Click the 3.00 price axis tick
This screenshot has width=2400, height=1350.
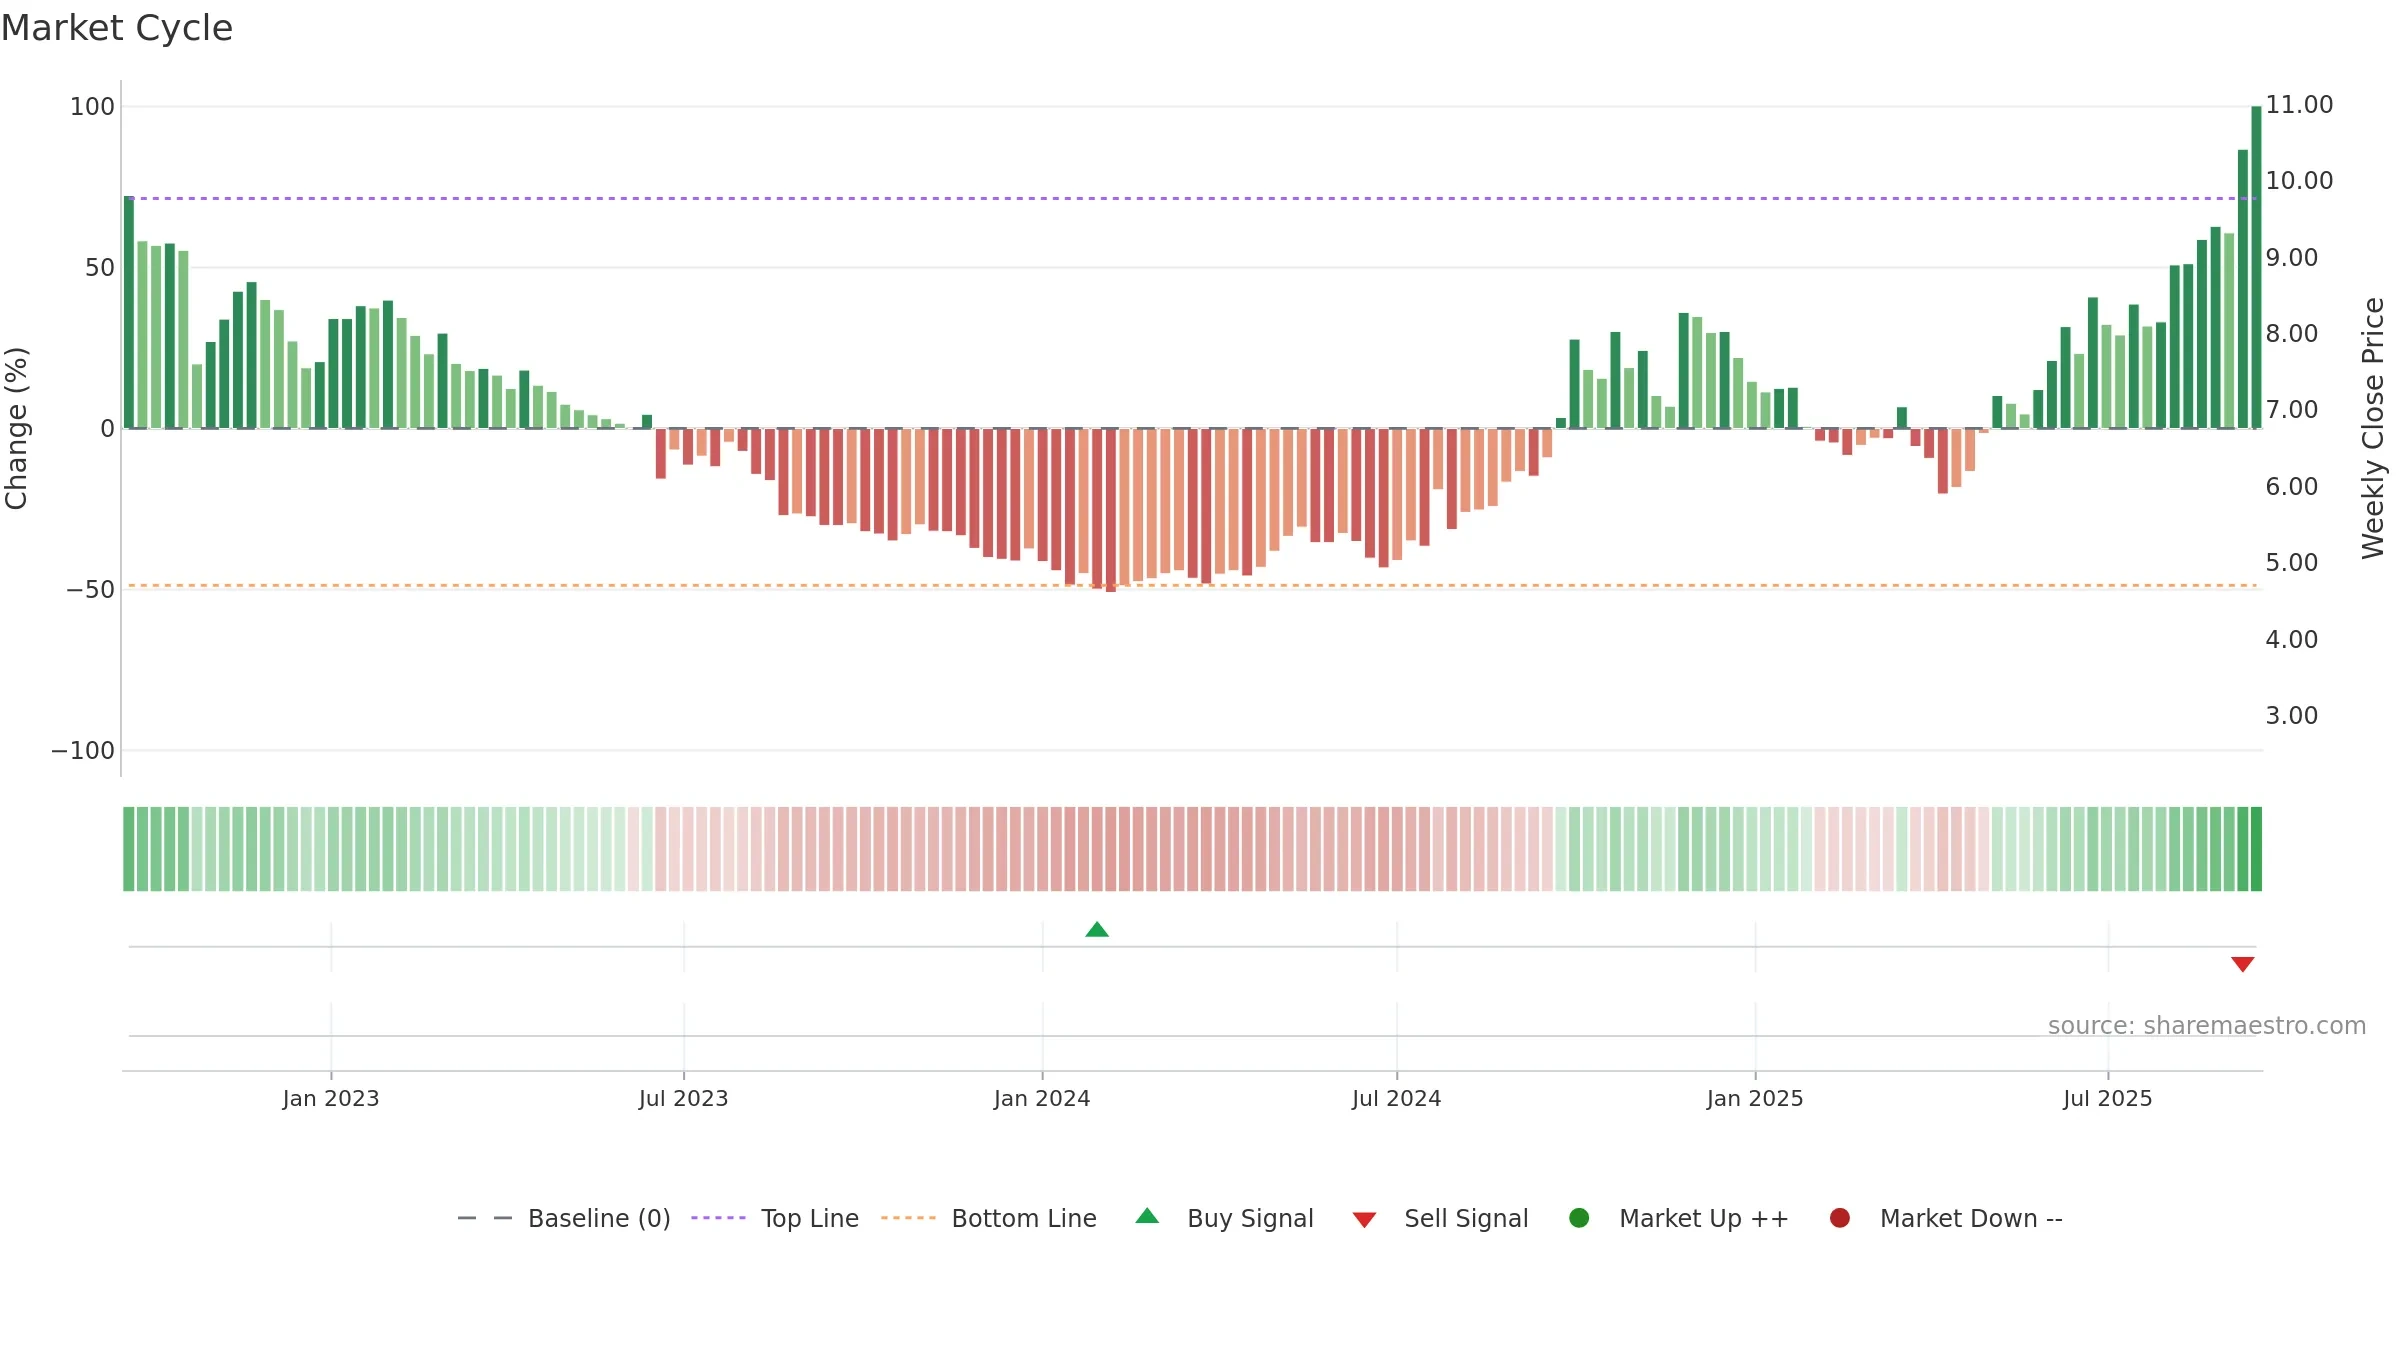coord(2291,716)
